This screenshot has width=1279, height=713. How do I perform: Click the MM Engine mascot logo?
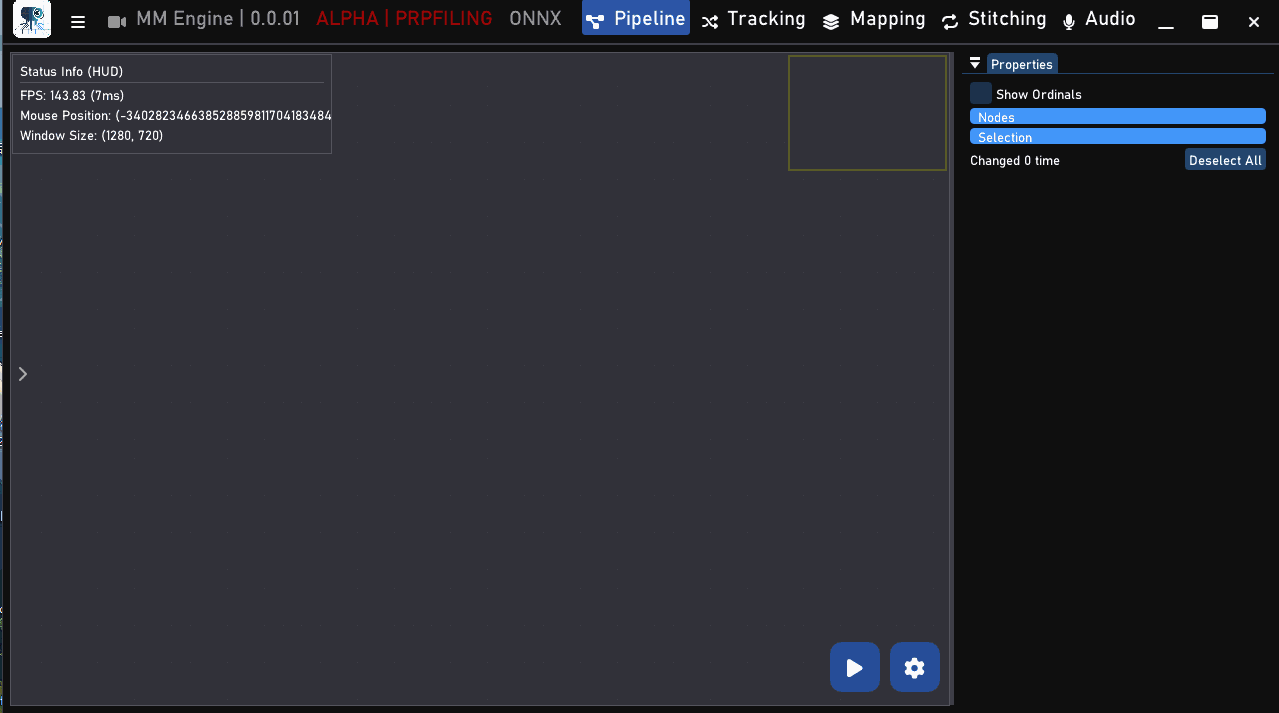31,20
